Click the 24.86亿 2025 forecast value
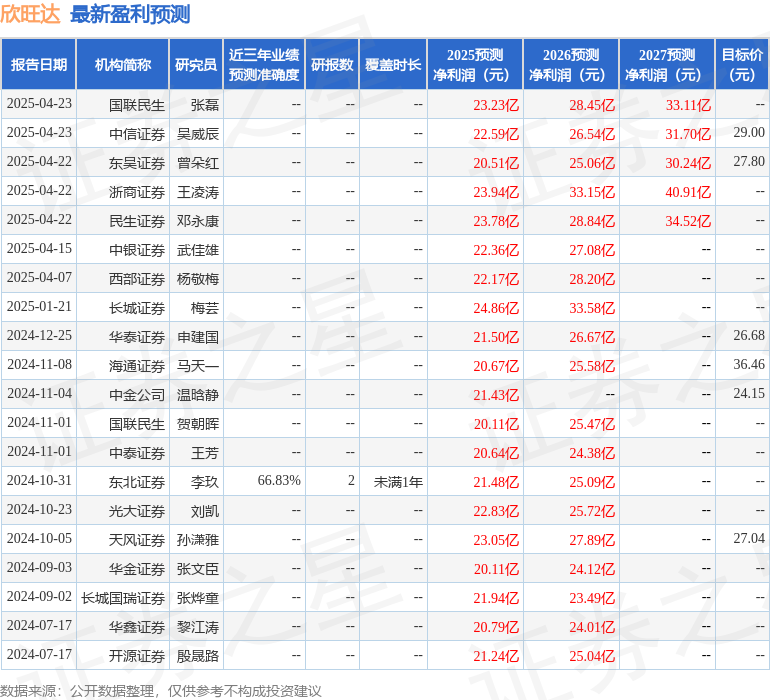The width and height of the screenshot is (770, 700). pos(496,308)
